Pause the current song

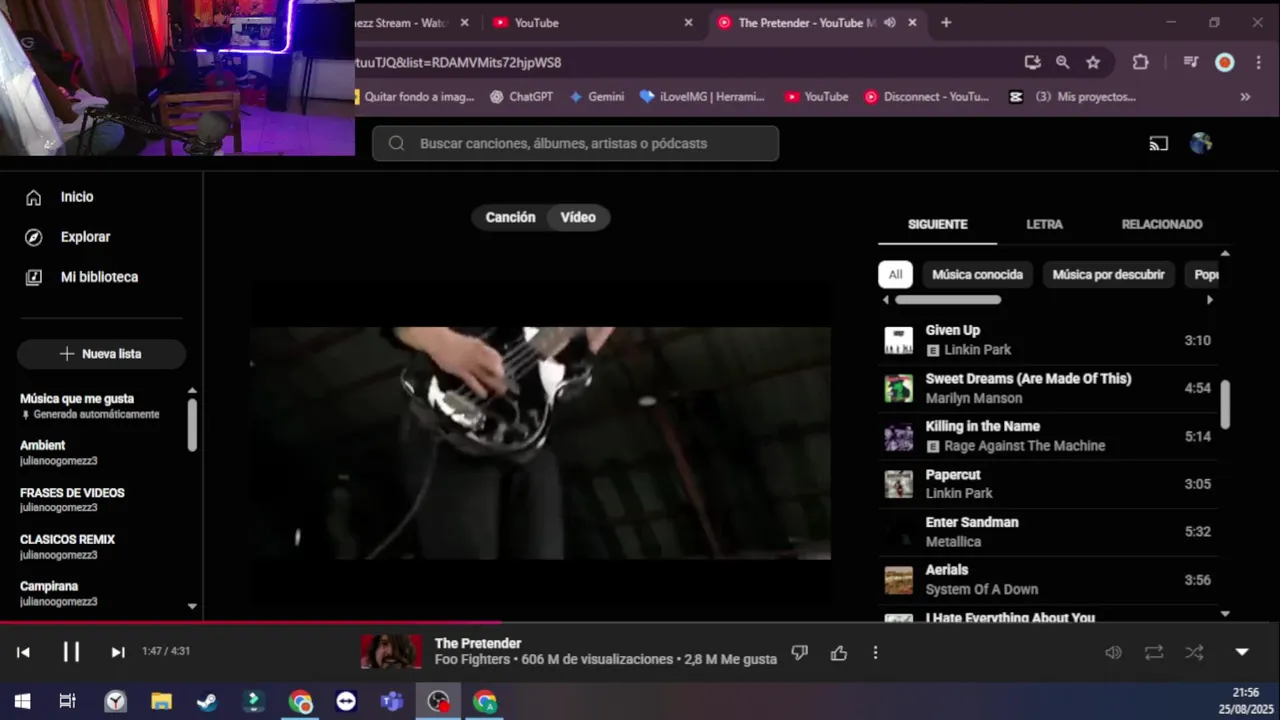click(71, 652)
